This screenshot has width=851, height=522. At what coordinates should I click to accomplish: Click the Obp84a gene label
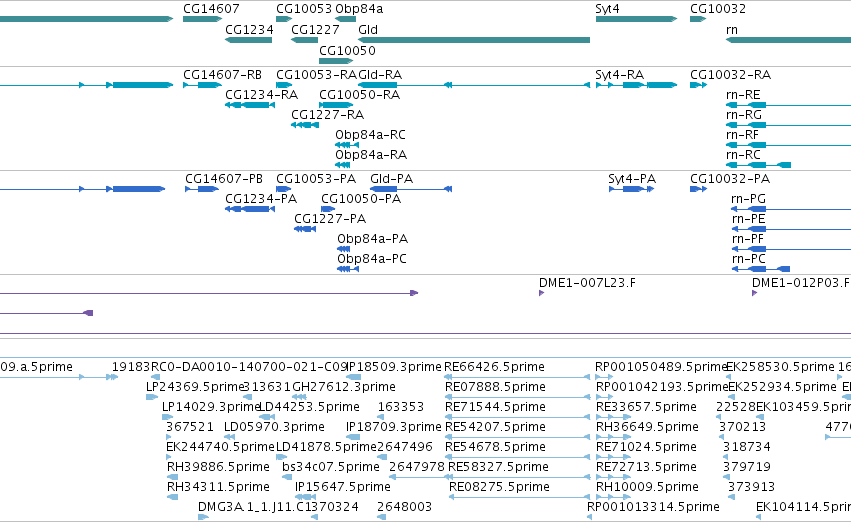point(359,9)
